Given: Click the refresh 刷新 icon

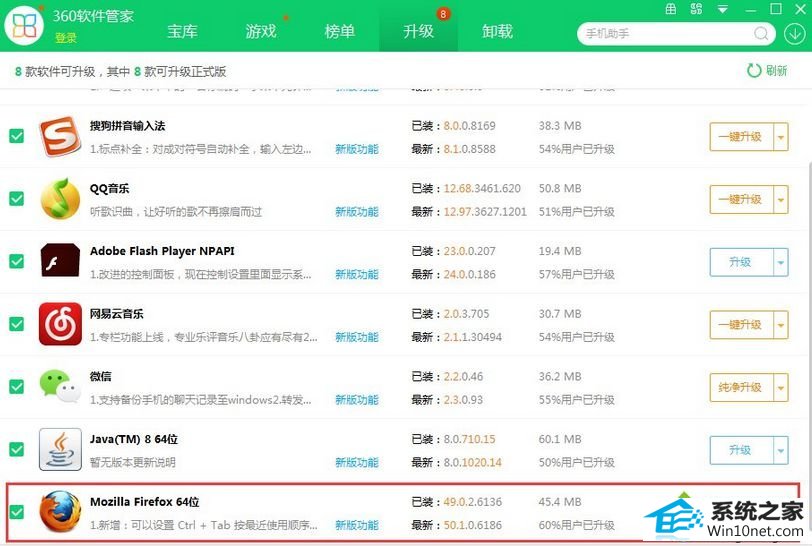Looking at the screenshot, I should [x=753, y=70].
